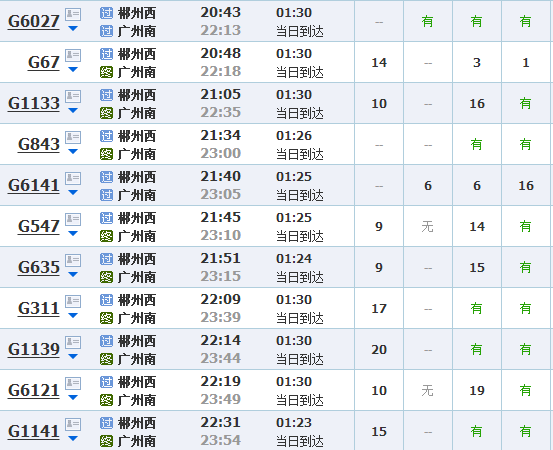
Task: Click the 19 seats cell for G6121
Action: point(477,390)
